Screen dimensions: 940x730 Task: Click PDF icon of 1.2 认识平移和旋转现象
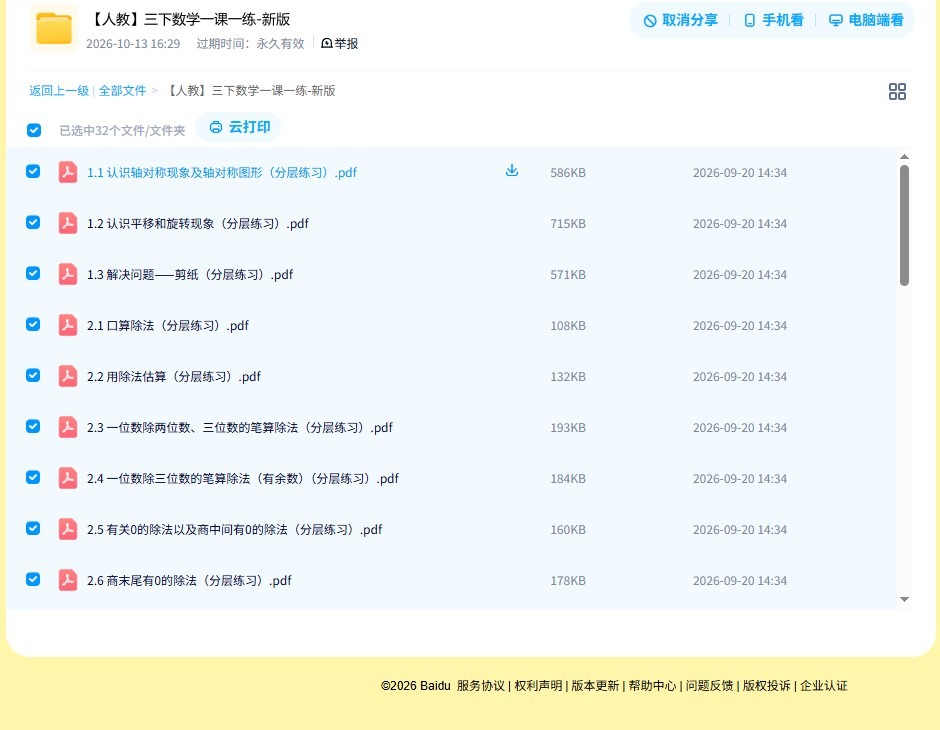(x=68, y=223)
